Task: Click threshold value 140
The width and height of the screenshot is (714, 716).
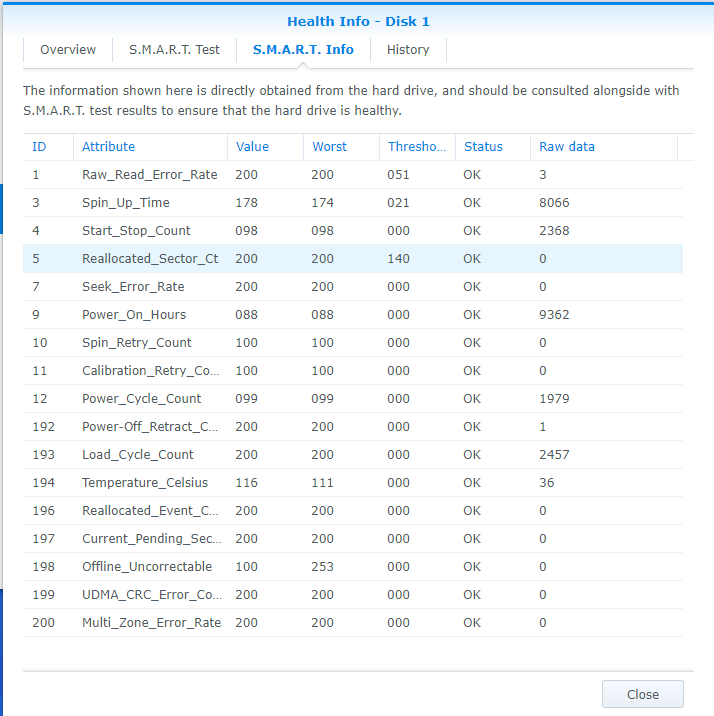Action: pyautogui.click(x=398, y=258)
